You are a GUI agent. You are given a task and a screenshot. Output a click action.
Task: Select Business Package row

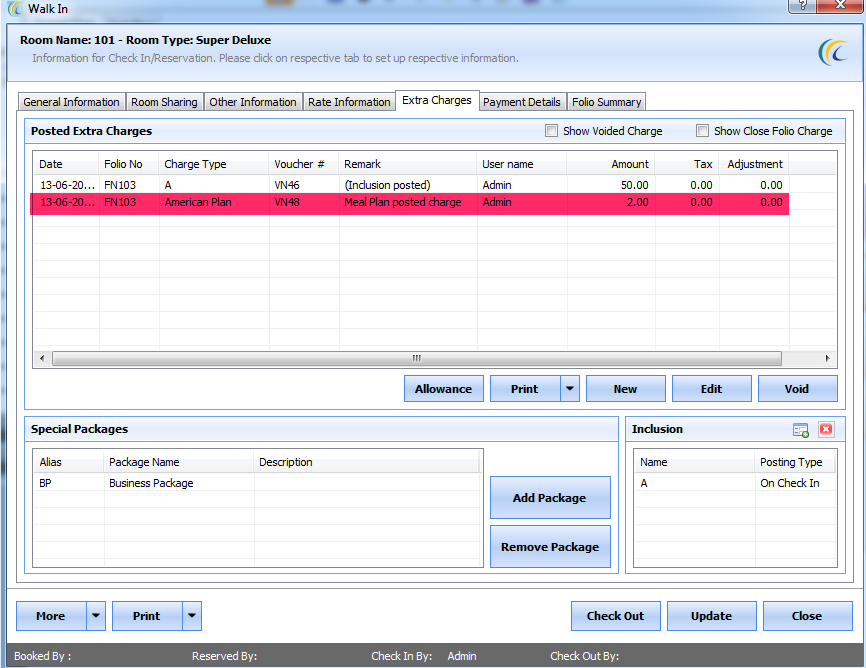pyautogui.click(x=257, y=483)
